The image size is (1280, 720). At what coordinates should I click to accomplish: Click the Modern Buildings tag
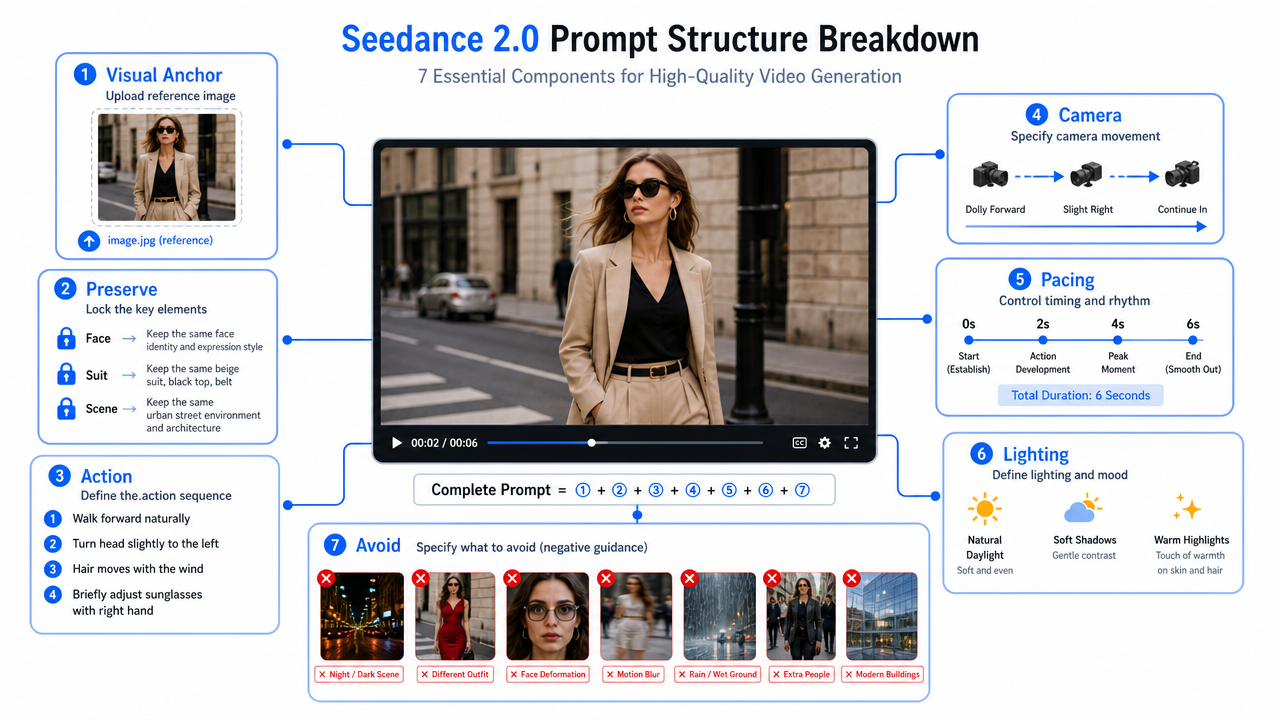click(x=882, y=674)
